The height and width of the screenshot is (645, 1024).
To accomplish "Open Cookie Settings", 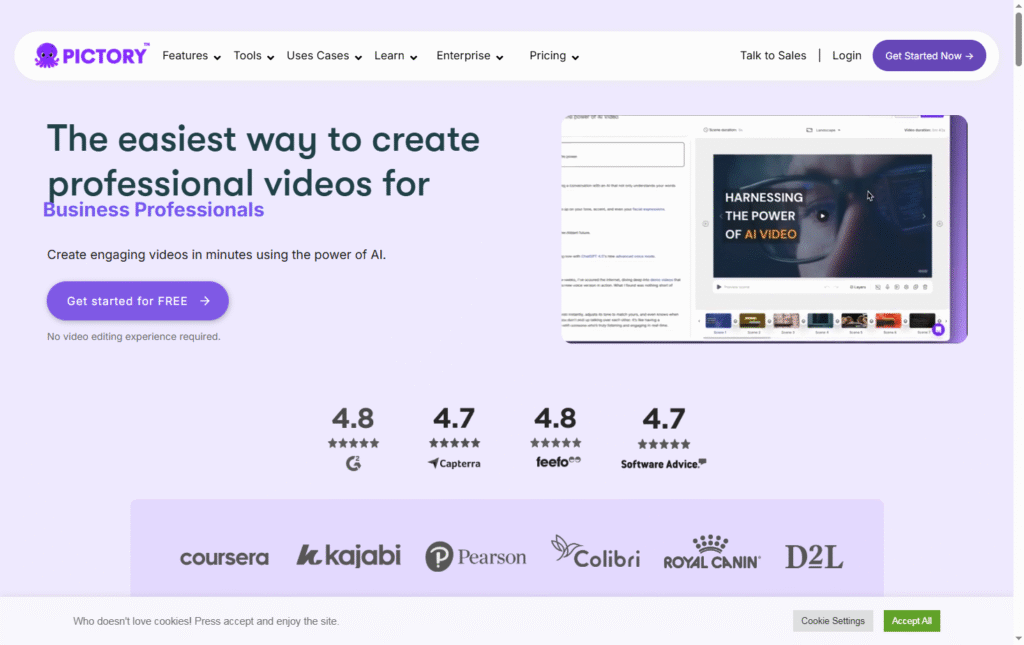I will (833, 621).
